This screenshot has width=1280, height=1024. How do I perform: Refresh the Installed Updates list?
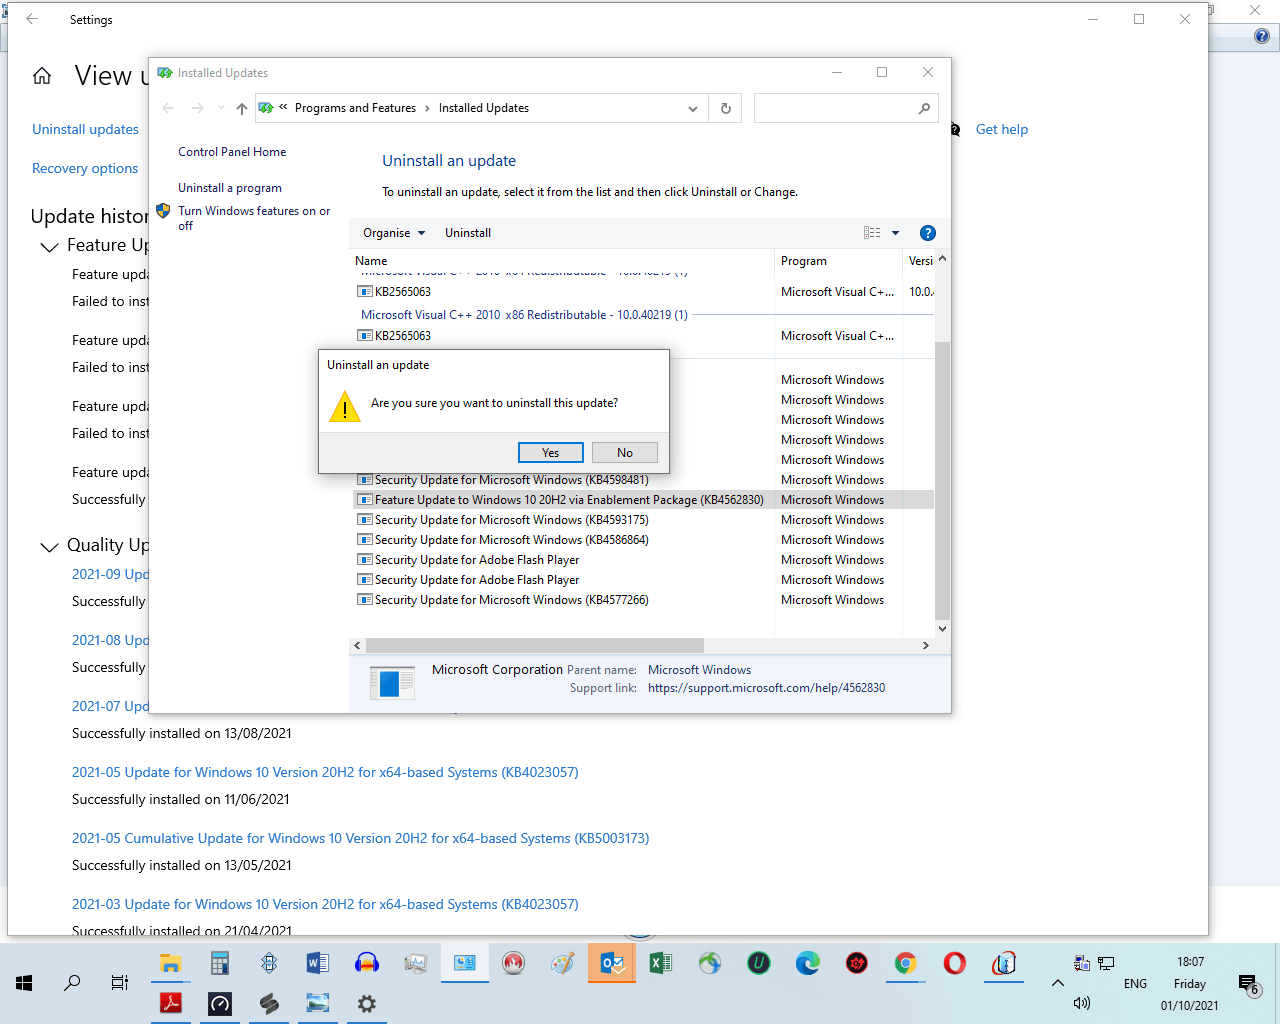click(x=726, y=108)
